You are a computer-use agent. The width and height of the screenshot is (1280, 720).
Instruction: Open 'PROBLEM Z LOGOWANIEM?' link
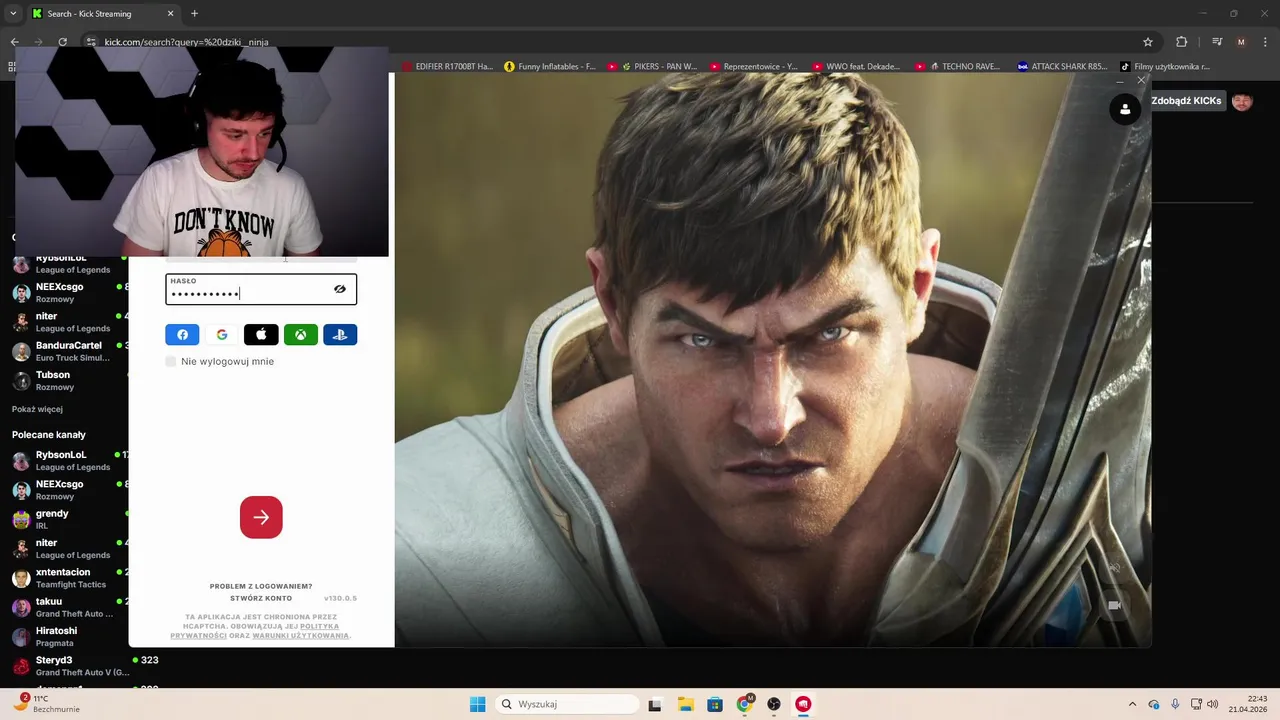(261, 586)
